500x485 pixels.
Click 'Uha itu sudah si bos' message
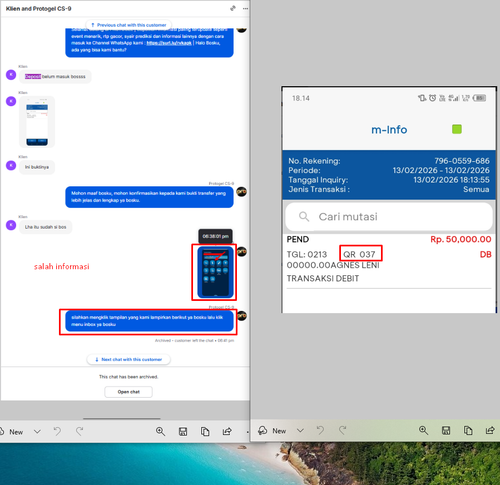pyautogui.click(x=46, y=227)
